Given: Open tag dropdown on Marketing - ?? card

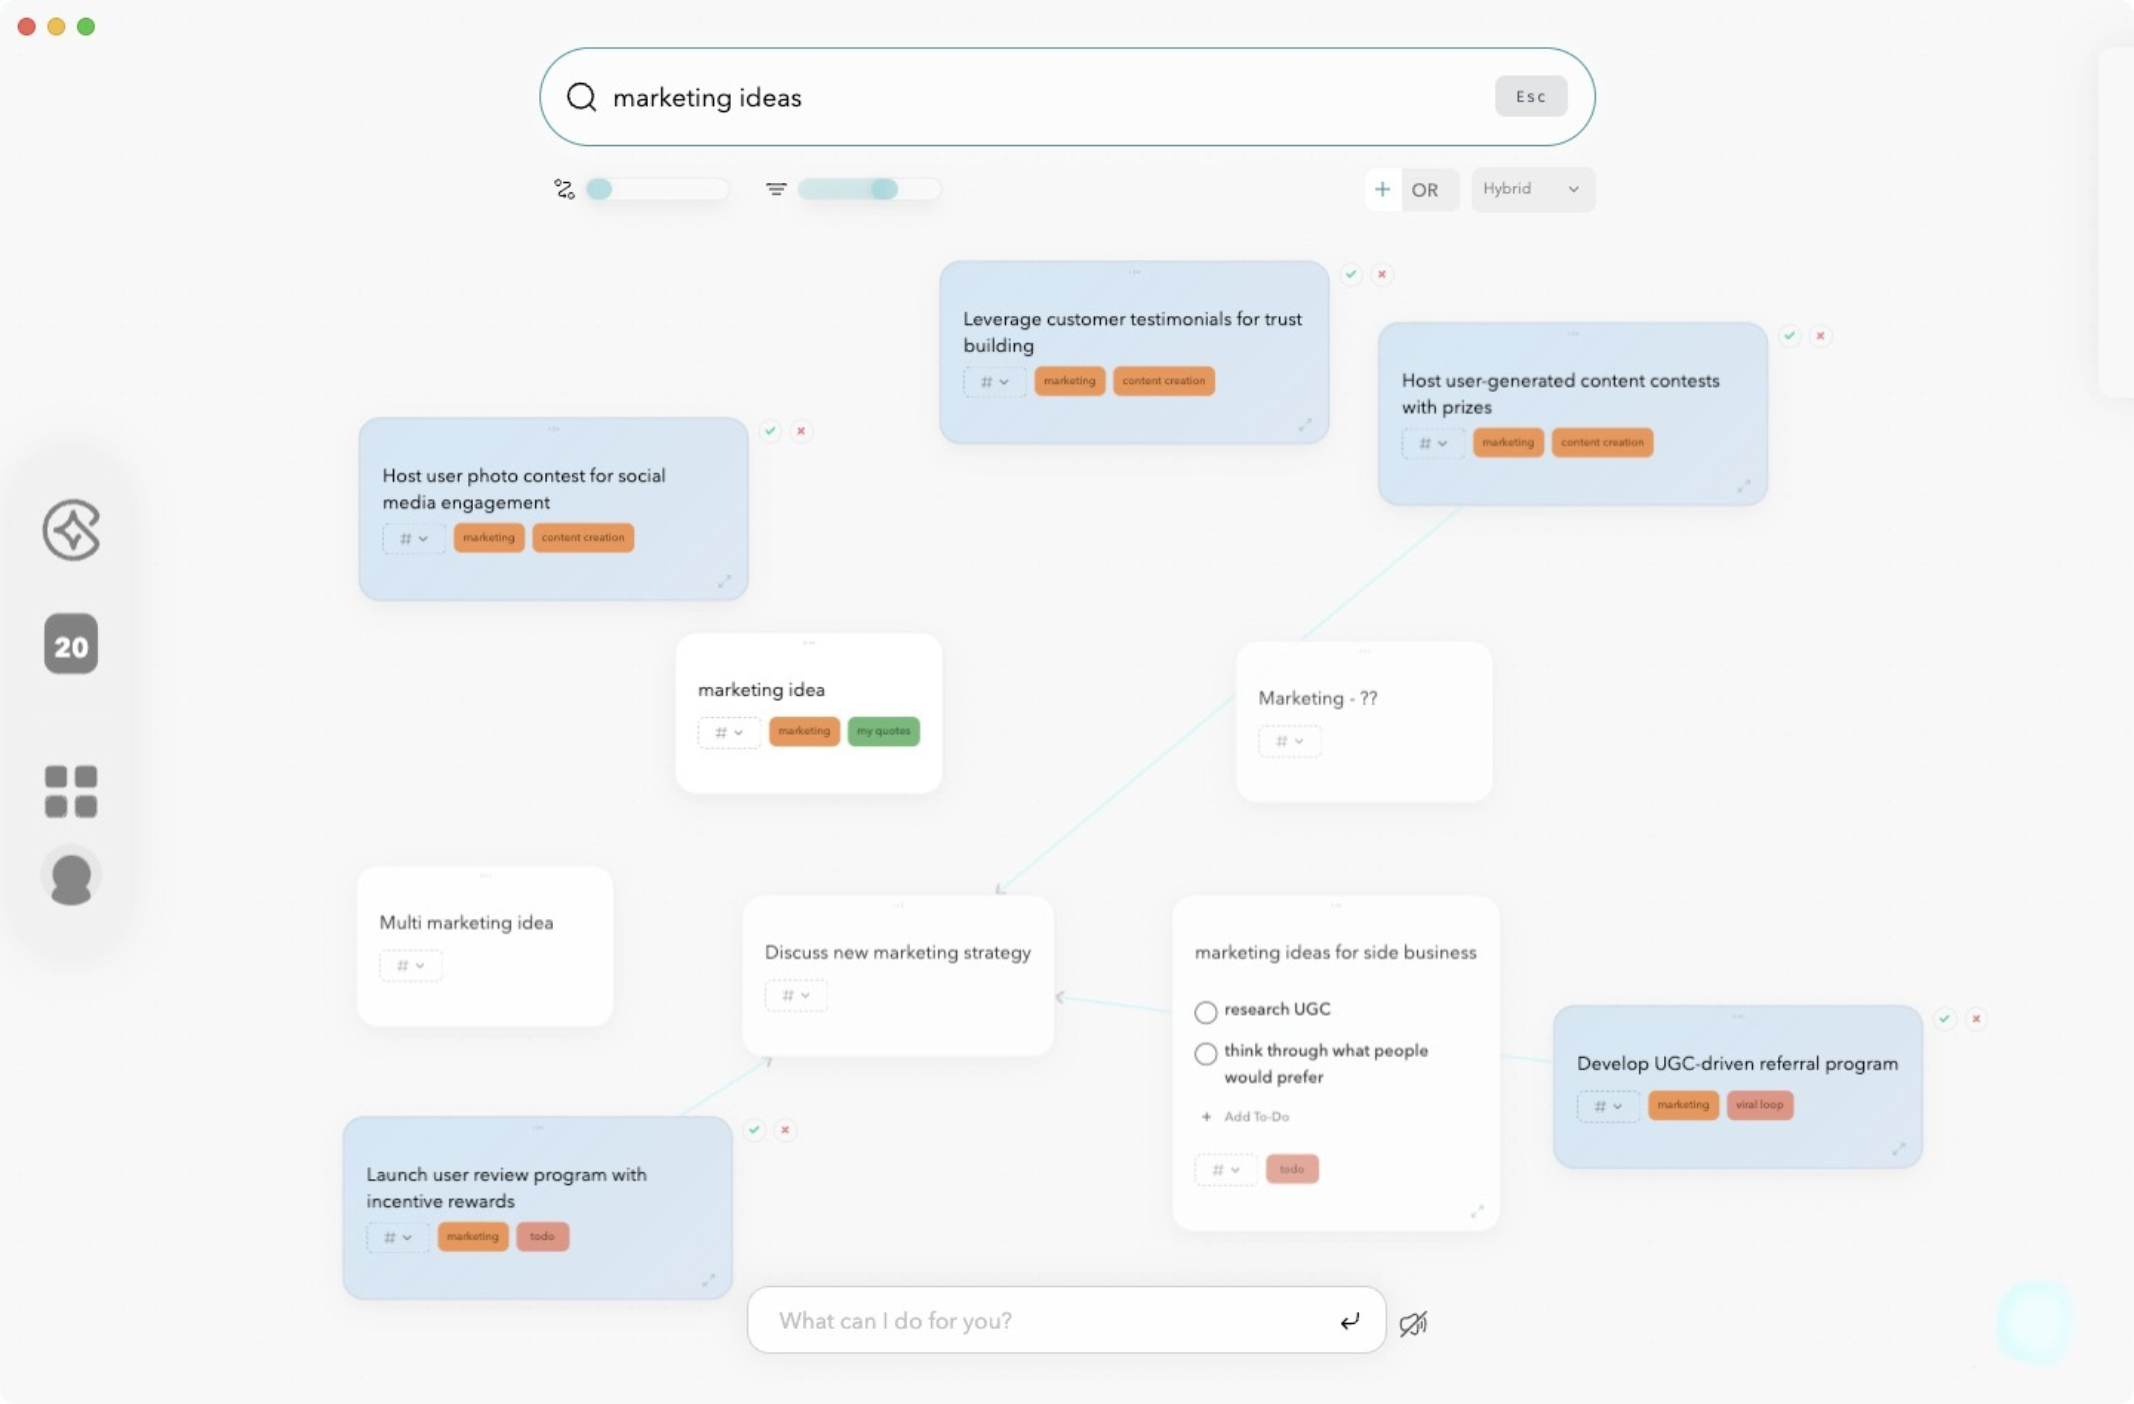Looking at the screenshot, I should [1289, 742].
